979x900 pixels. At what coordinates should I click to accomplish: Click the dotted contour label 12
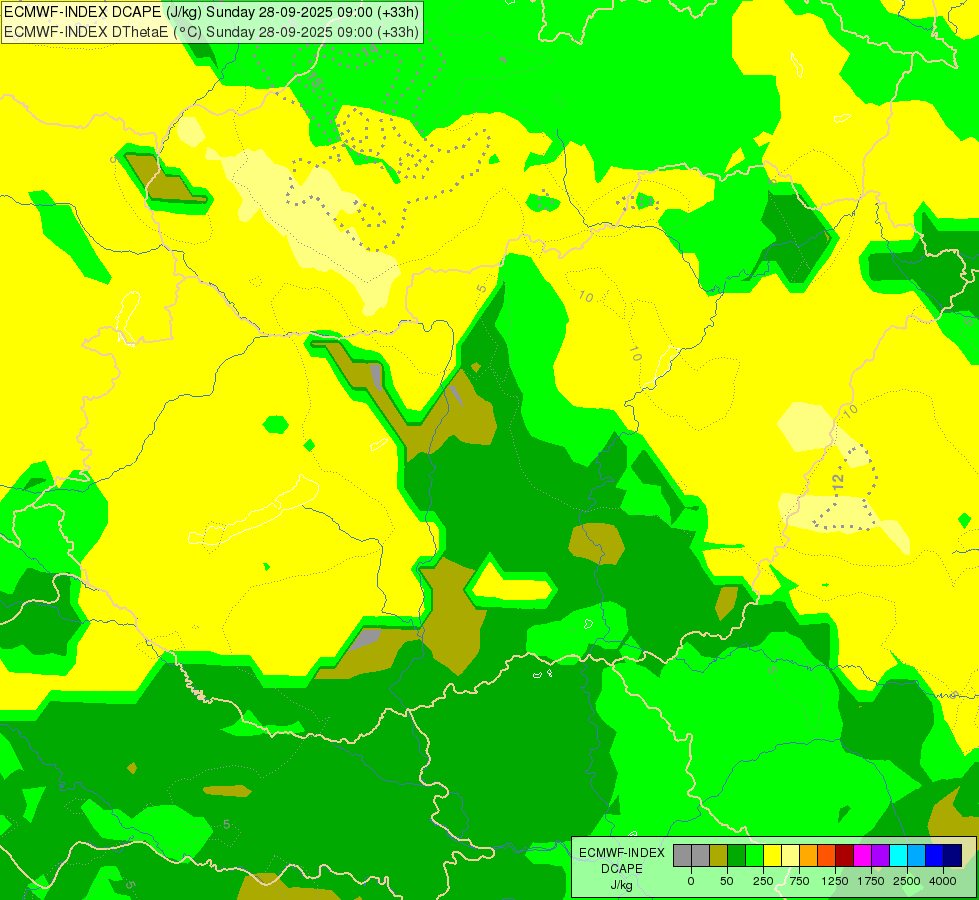coord(838,482)
